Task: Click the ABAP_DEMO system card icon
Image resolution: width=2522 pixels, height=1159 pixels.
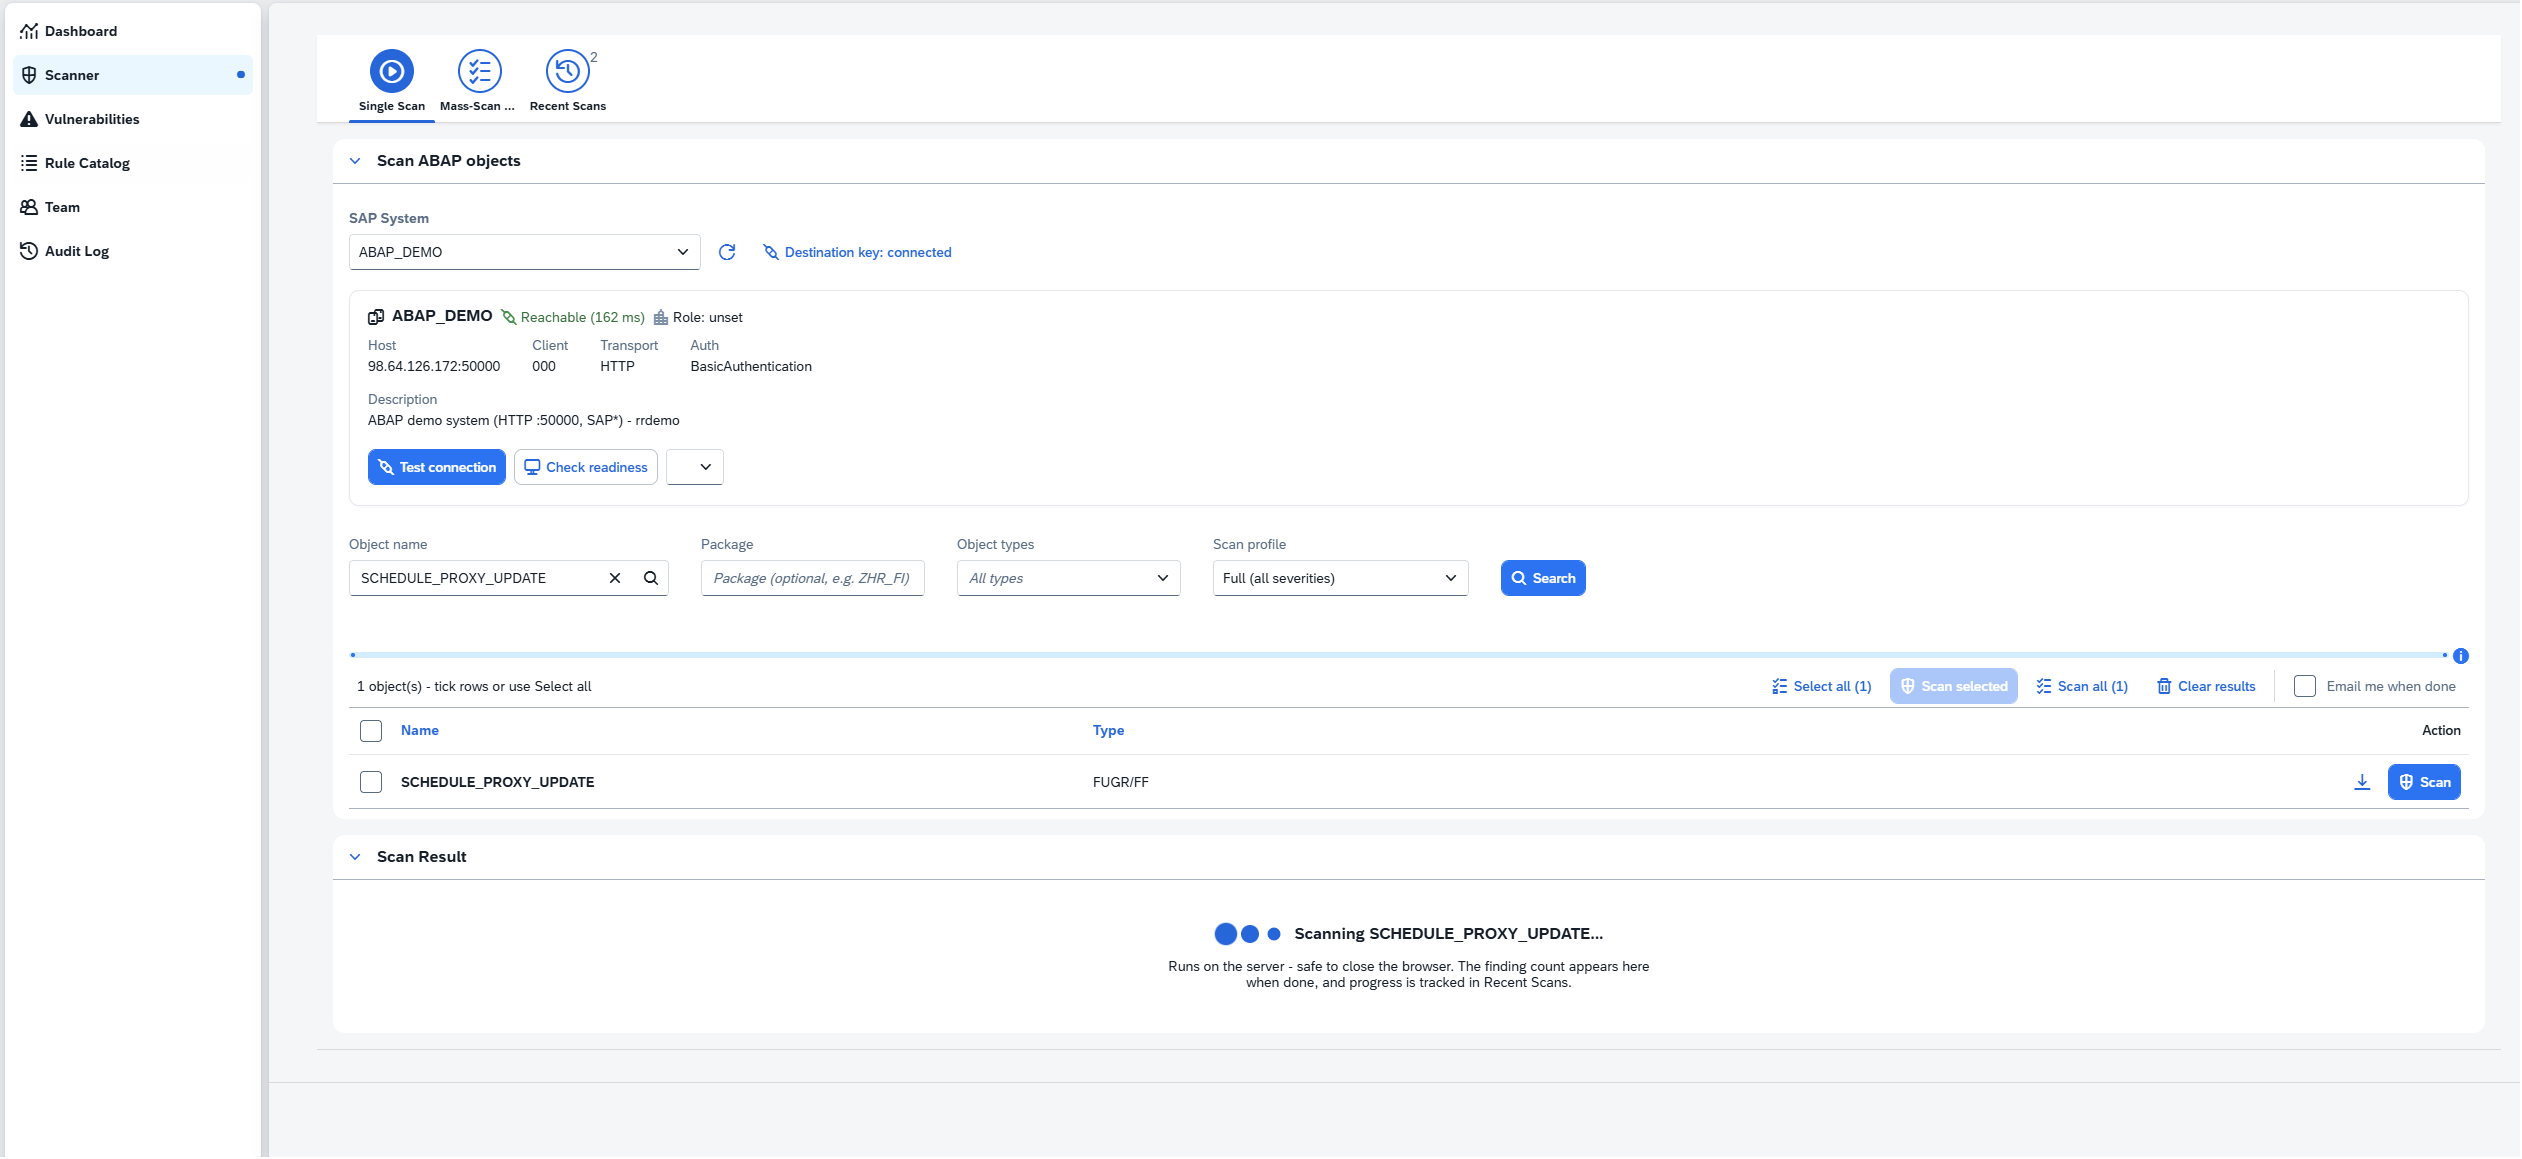Action: click(376, 317)
